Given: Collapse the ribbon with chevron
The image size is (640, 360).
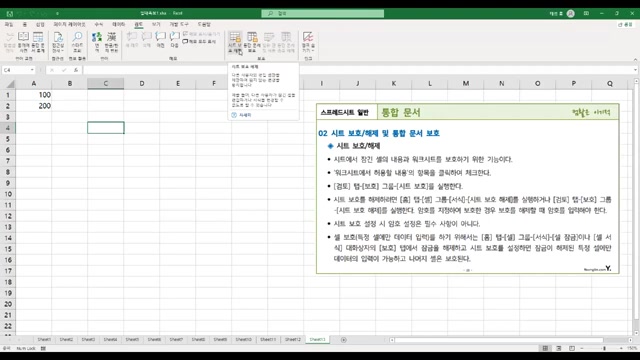Looking at the screenshot, I should pyautogui.click(x=635, y=60).
